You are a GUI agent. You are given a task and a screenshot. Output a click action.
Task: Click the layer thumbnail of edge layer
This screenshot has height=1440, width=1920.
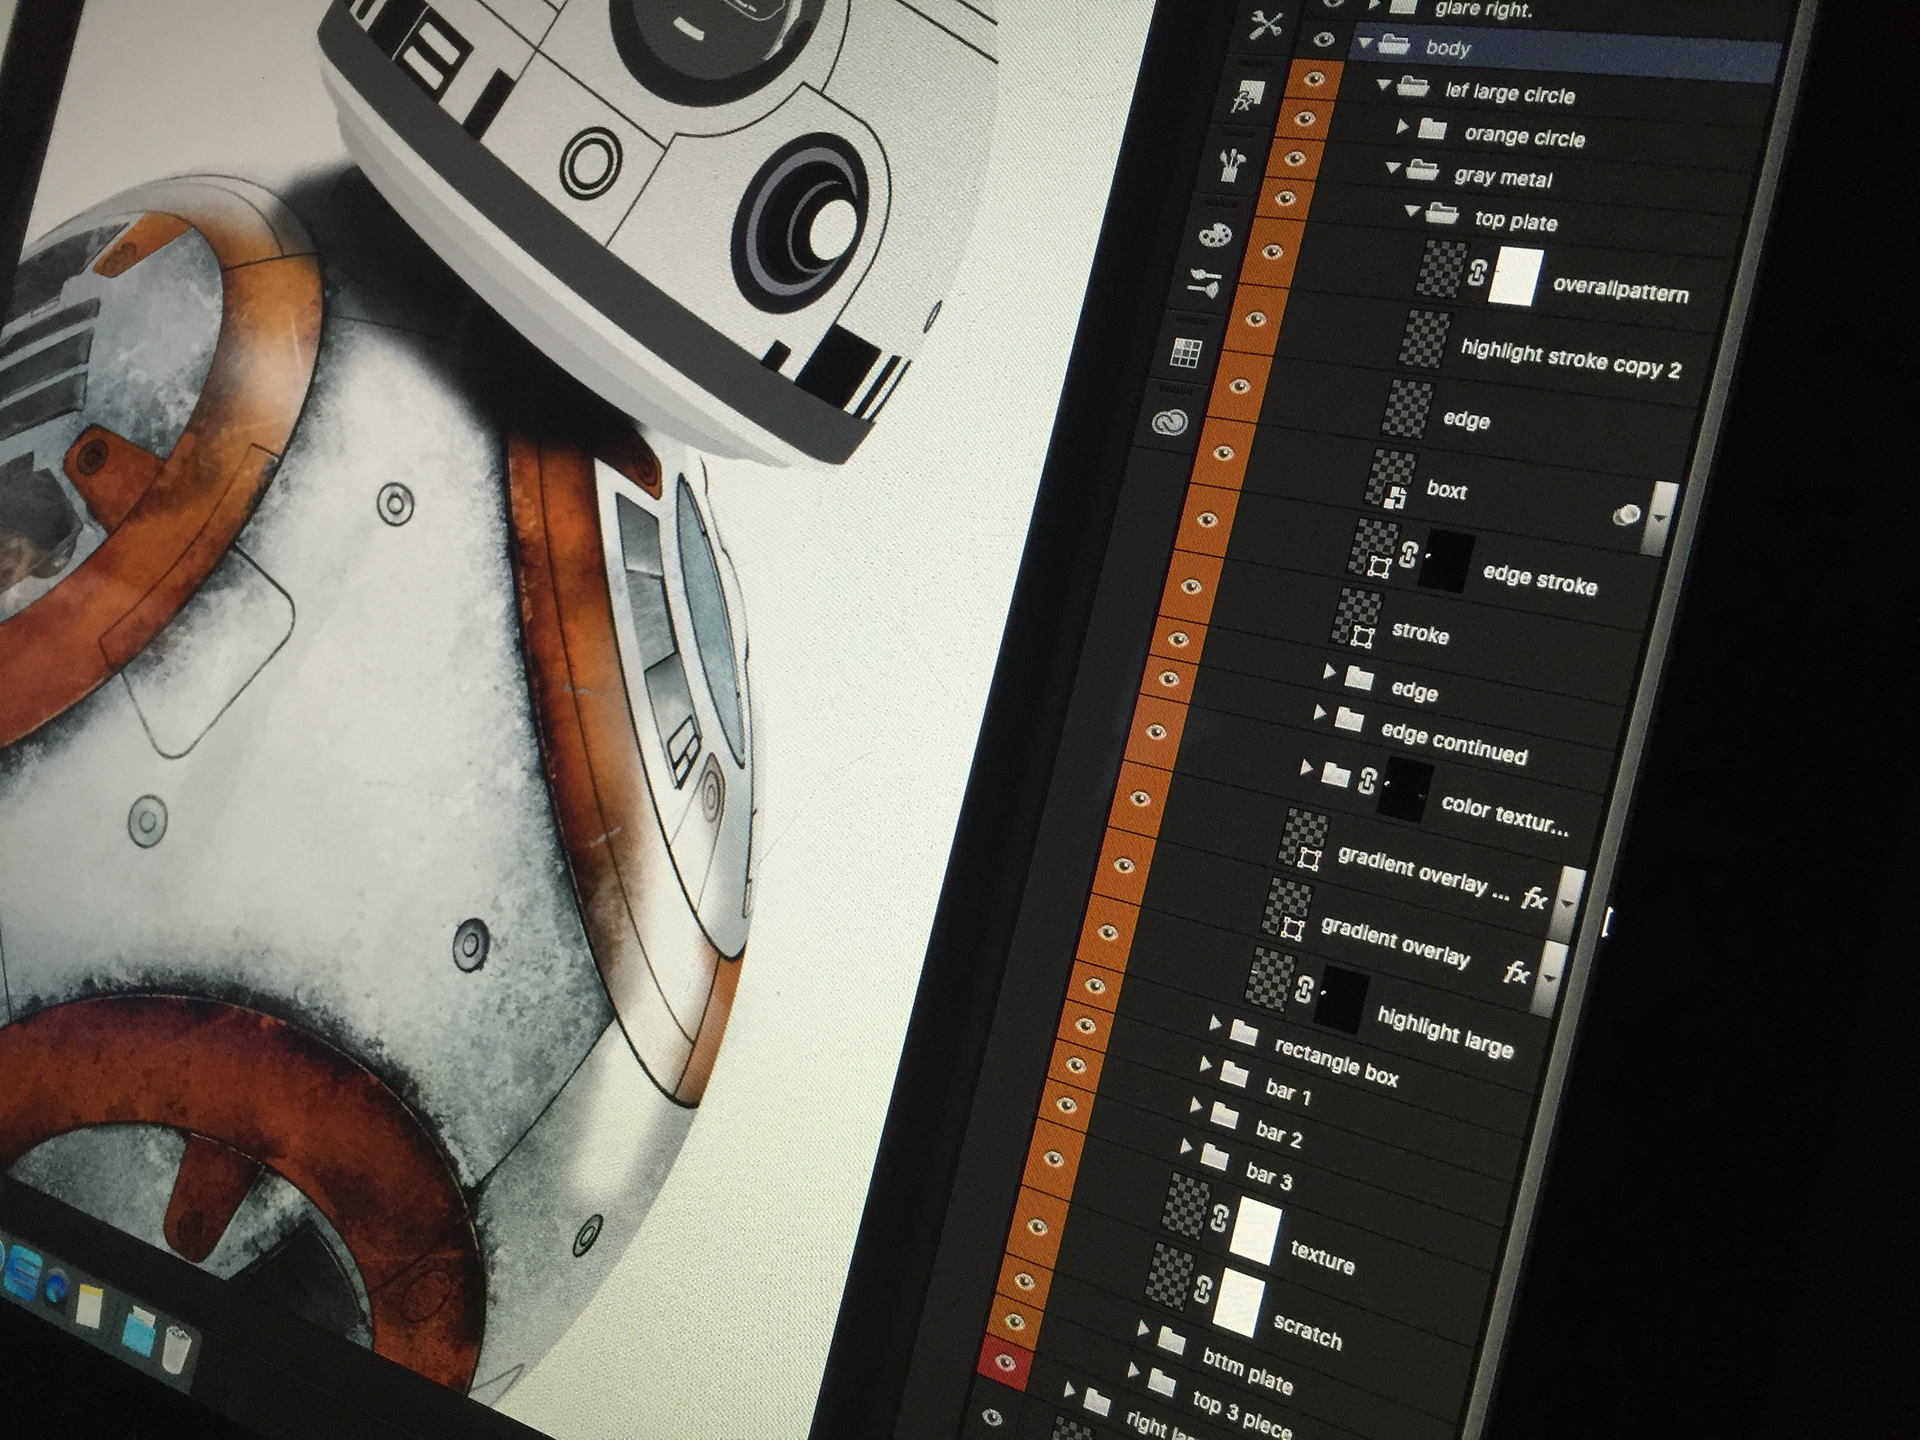tap(1408, 409)
